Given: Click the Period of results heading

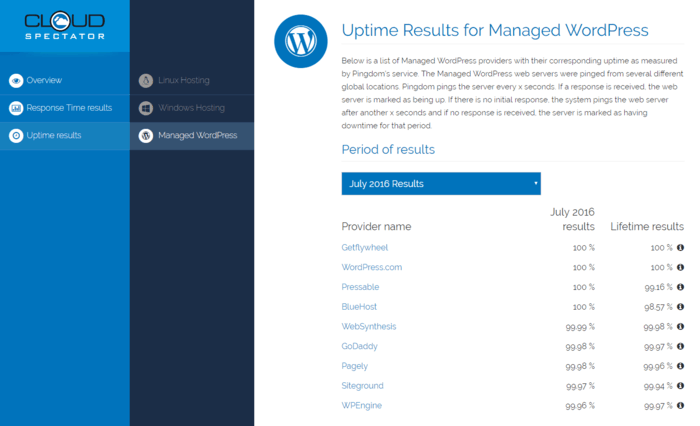Looking at the screenshot, I should pyautogui.click(x=388, y=150).
